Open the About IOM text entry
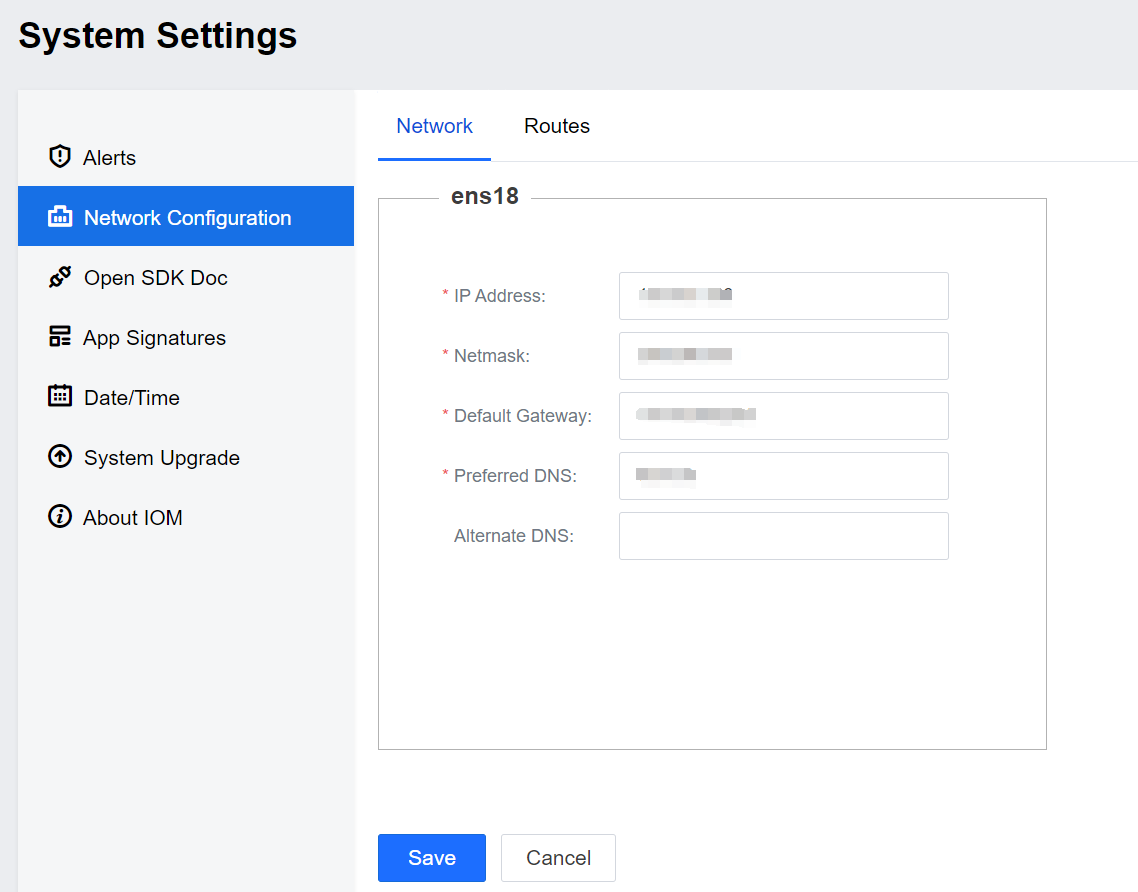1138x892 pixels. 133,518
